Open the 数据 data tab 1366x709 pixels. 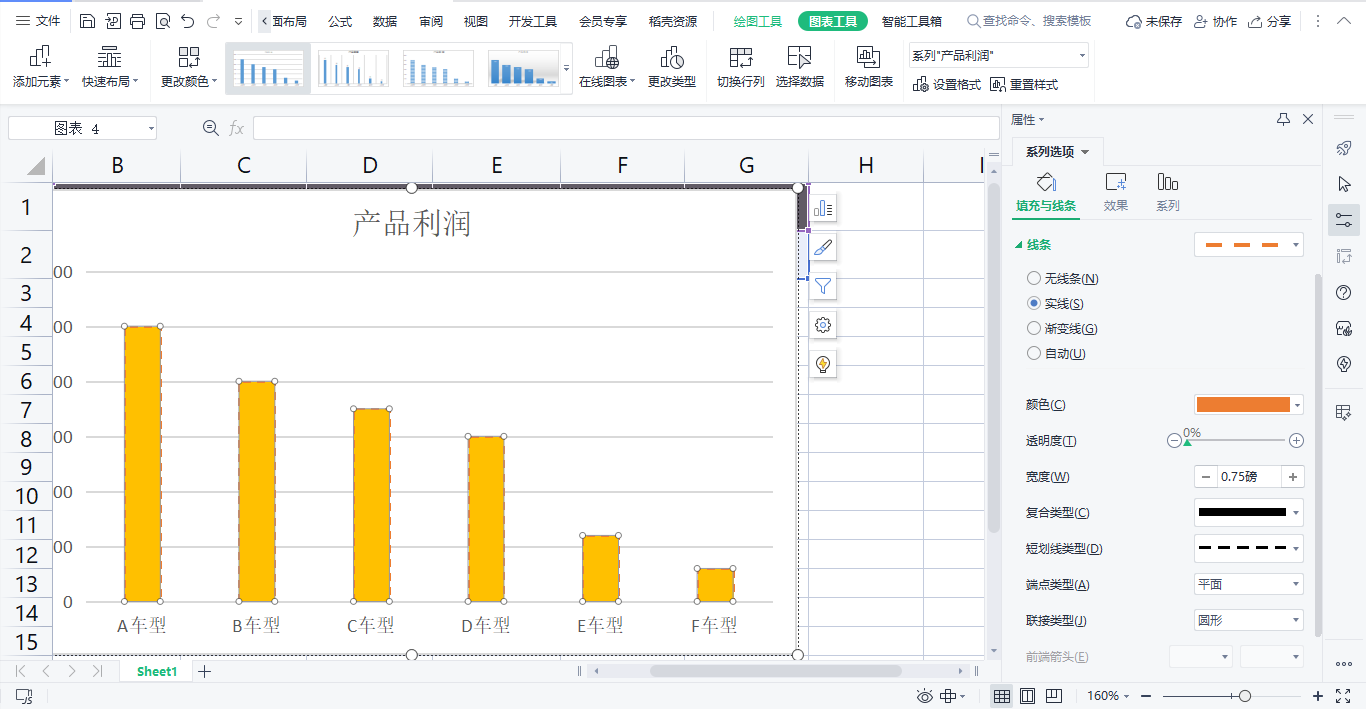pos(385,21)
